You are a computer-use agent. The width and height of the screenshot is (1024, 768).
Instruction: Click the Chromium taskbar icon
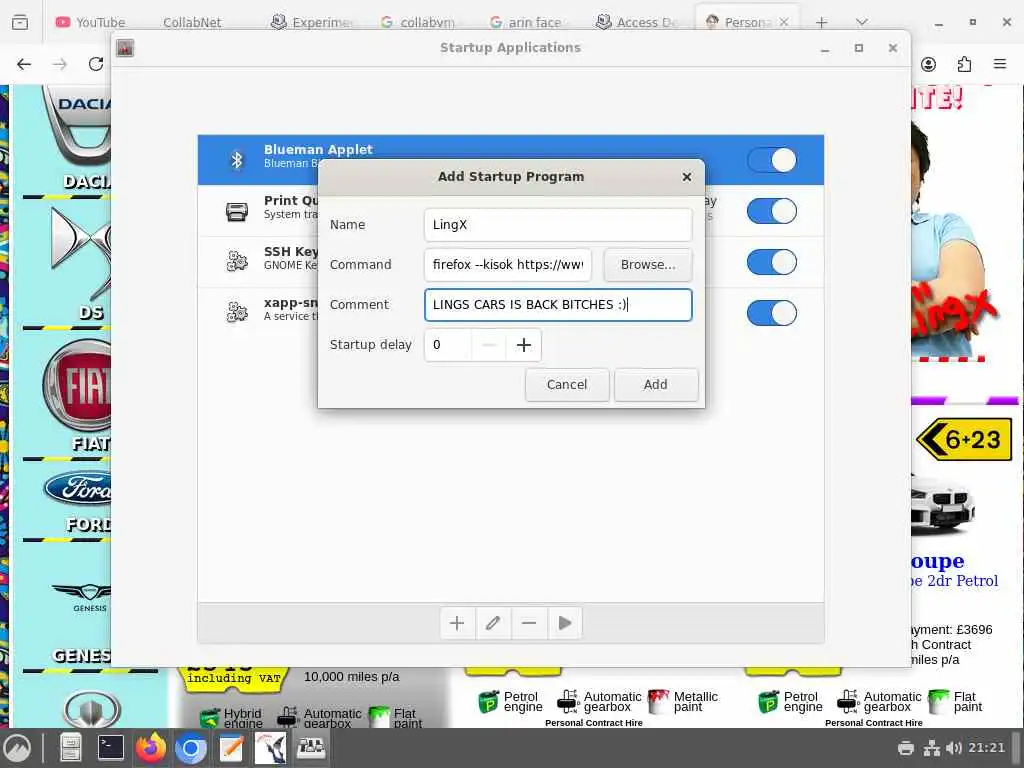pyautogui.click(x=191, y=748)
